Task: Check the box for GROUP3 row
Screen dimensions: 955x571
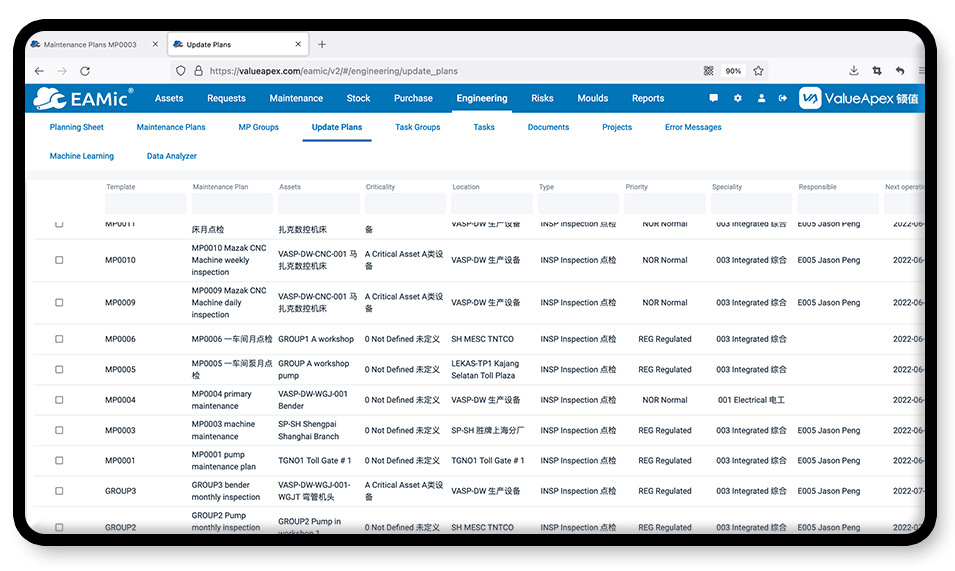Action: click(59, 491)
